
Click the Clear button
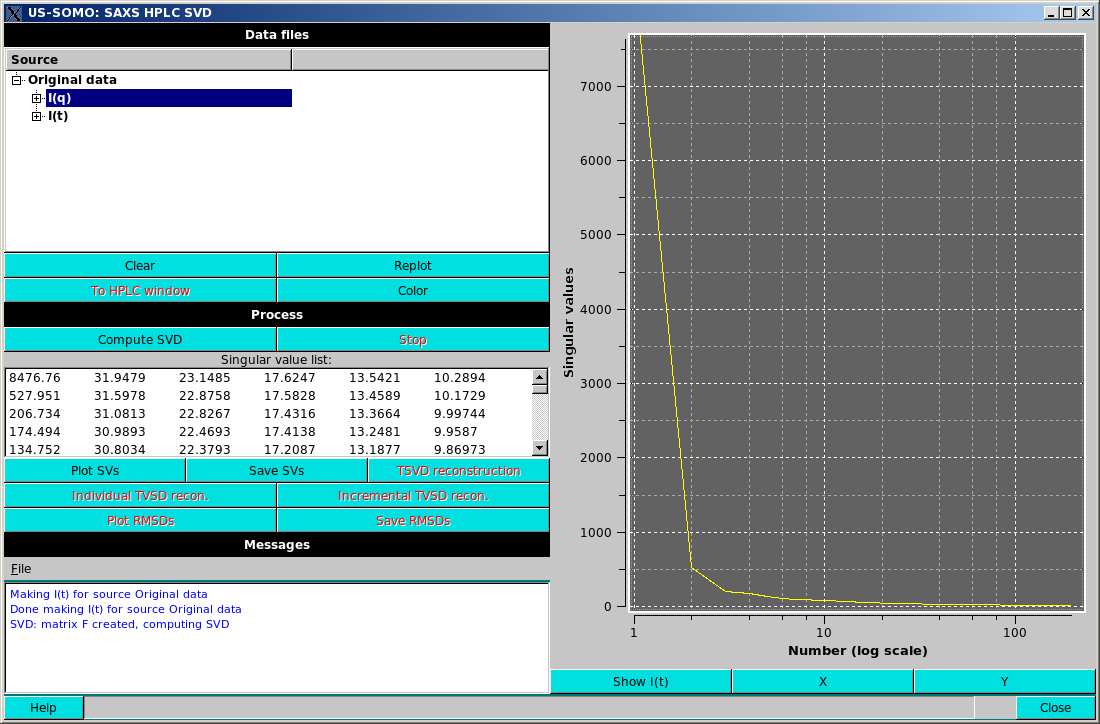(140, 265)
